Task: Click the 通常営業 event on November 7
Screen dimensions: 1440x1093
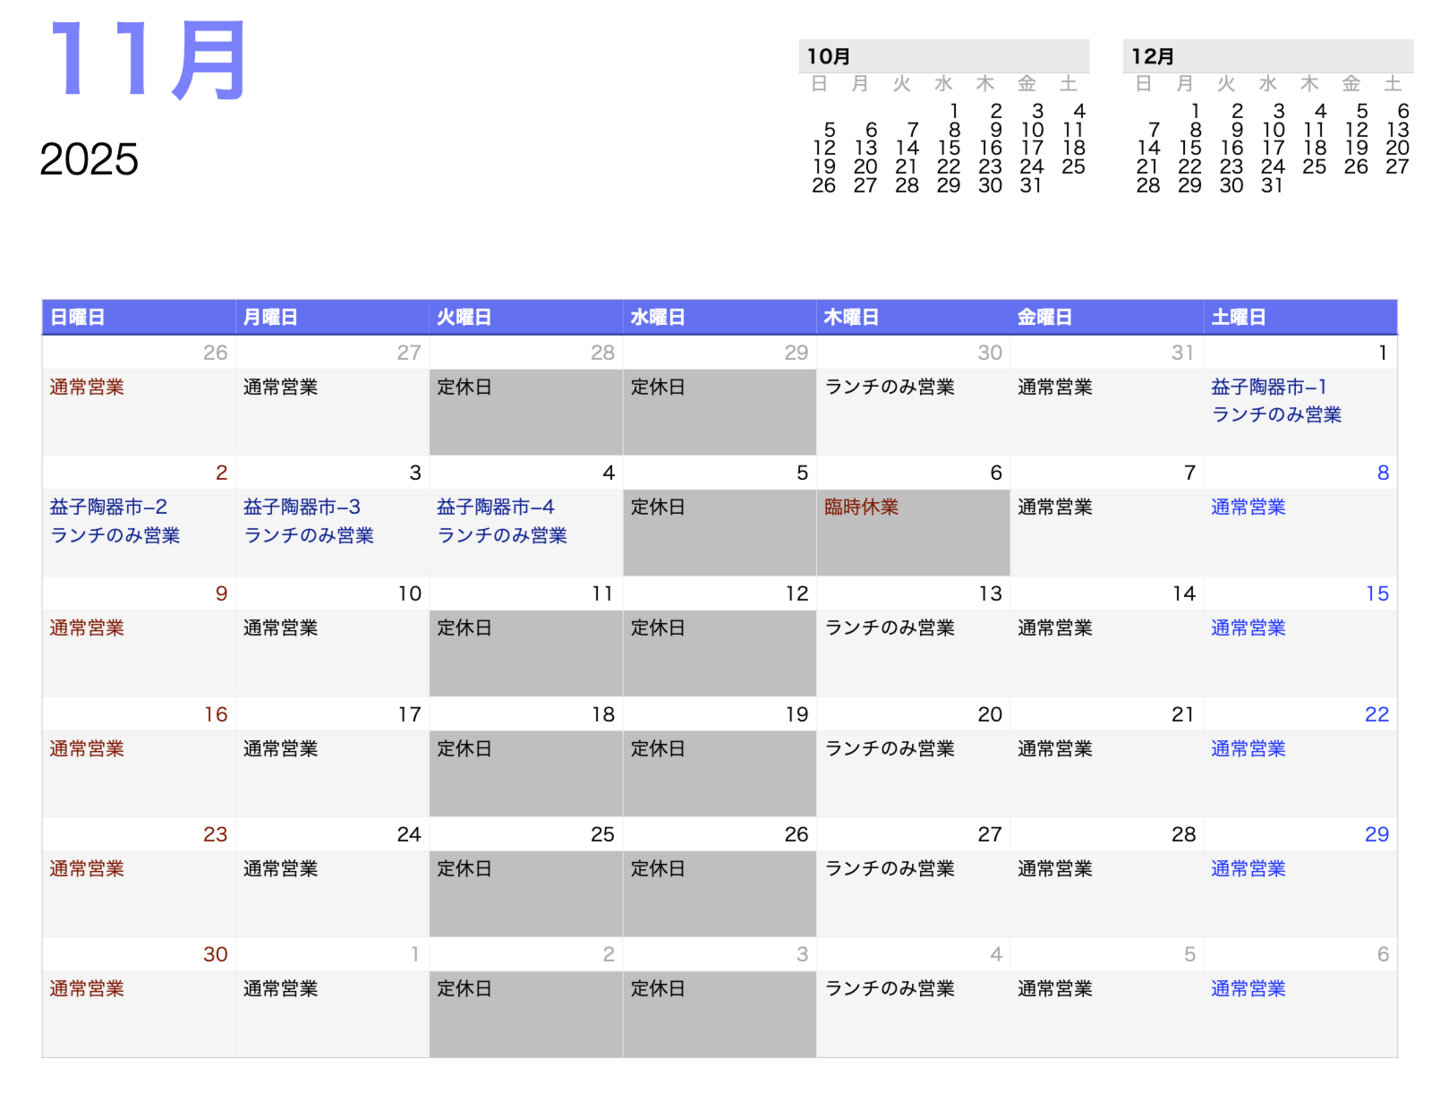Action: (1055, 507)
